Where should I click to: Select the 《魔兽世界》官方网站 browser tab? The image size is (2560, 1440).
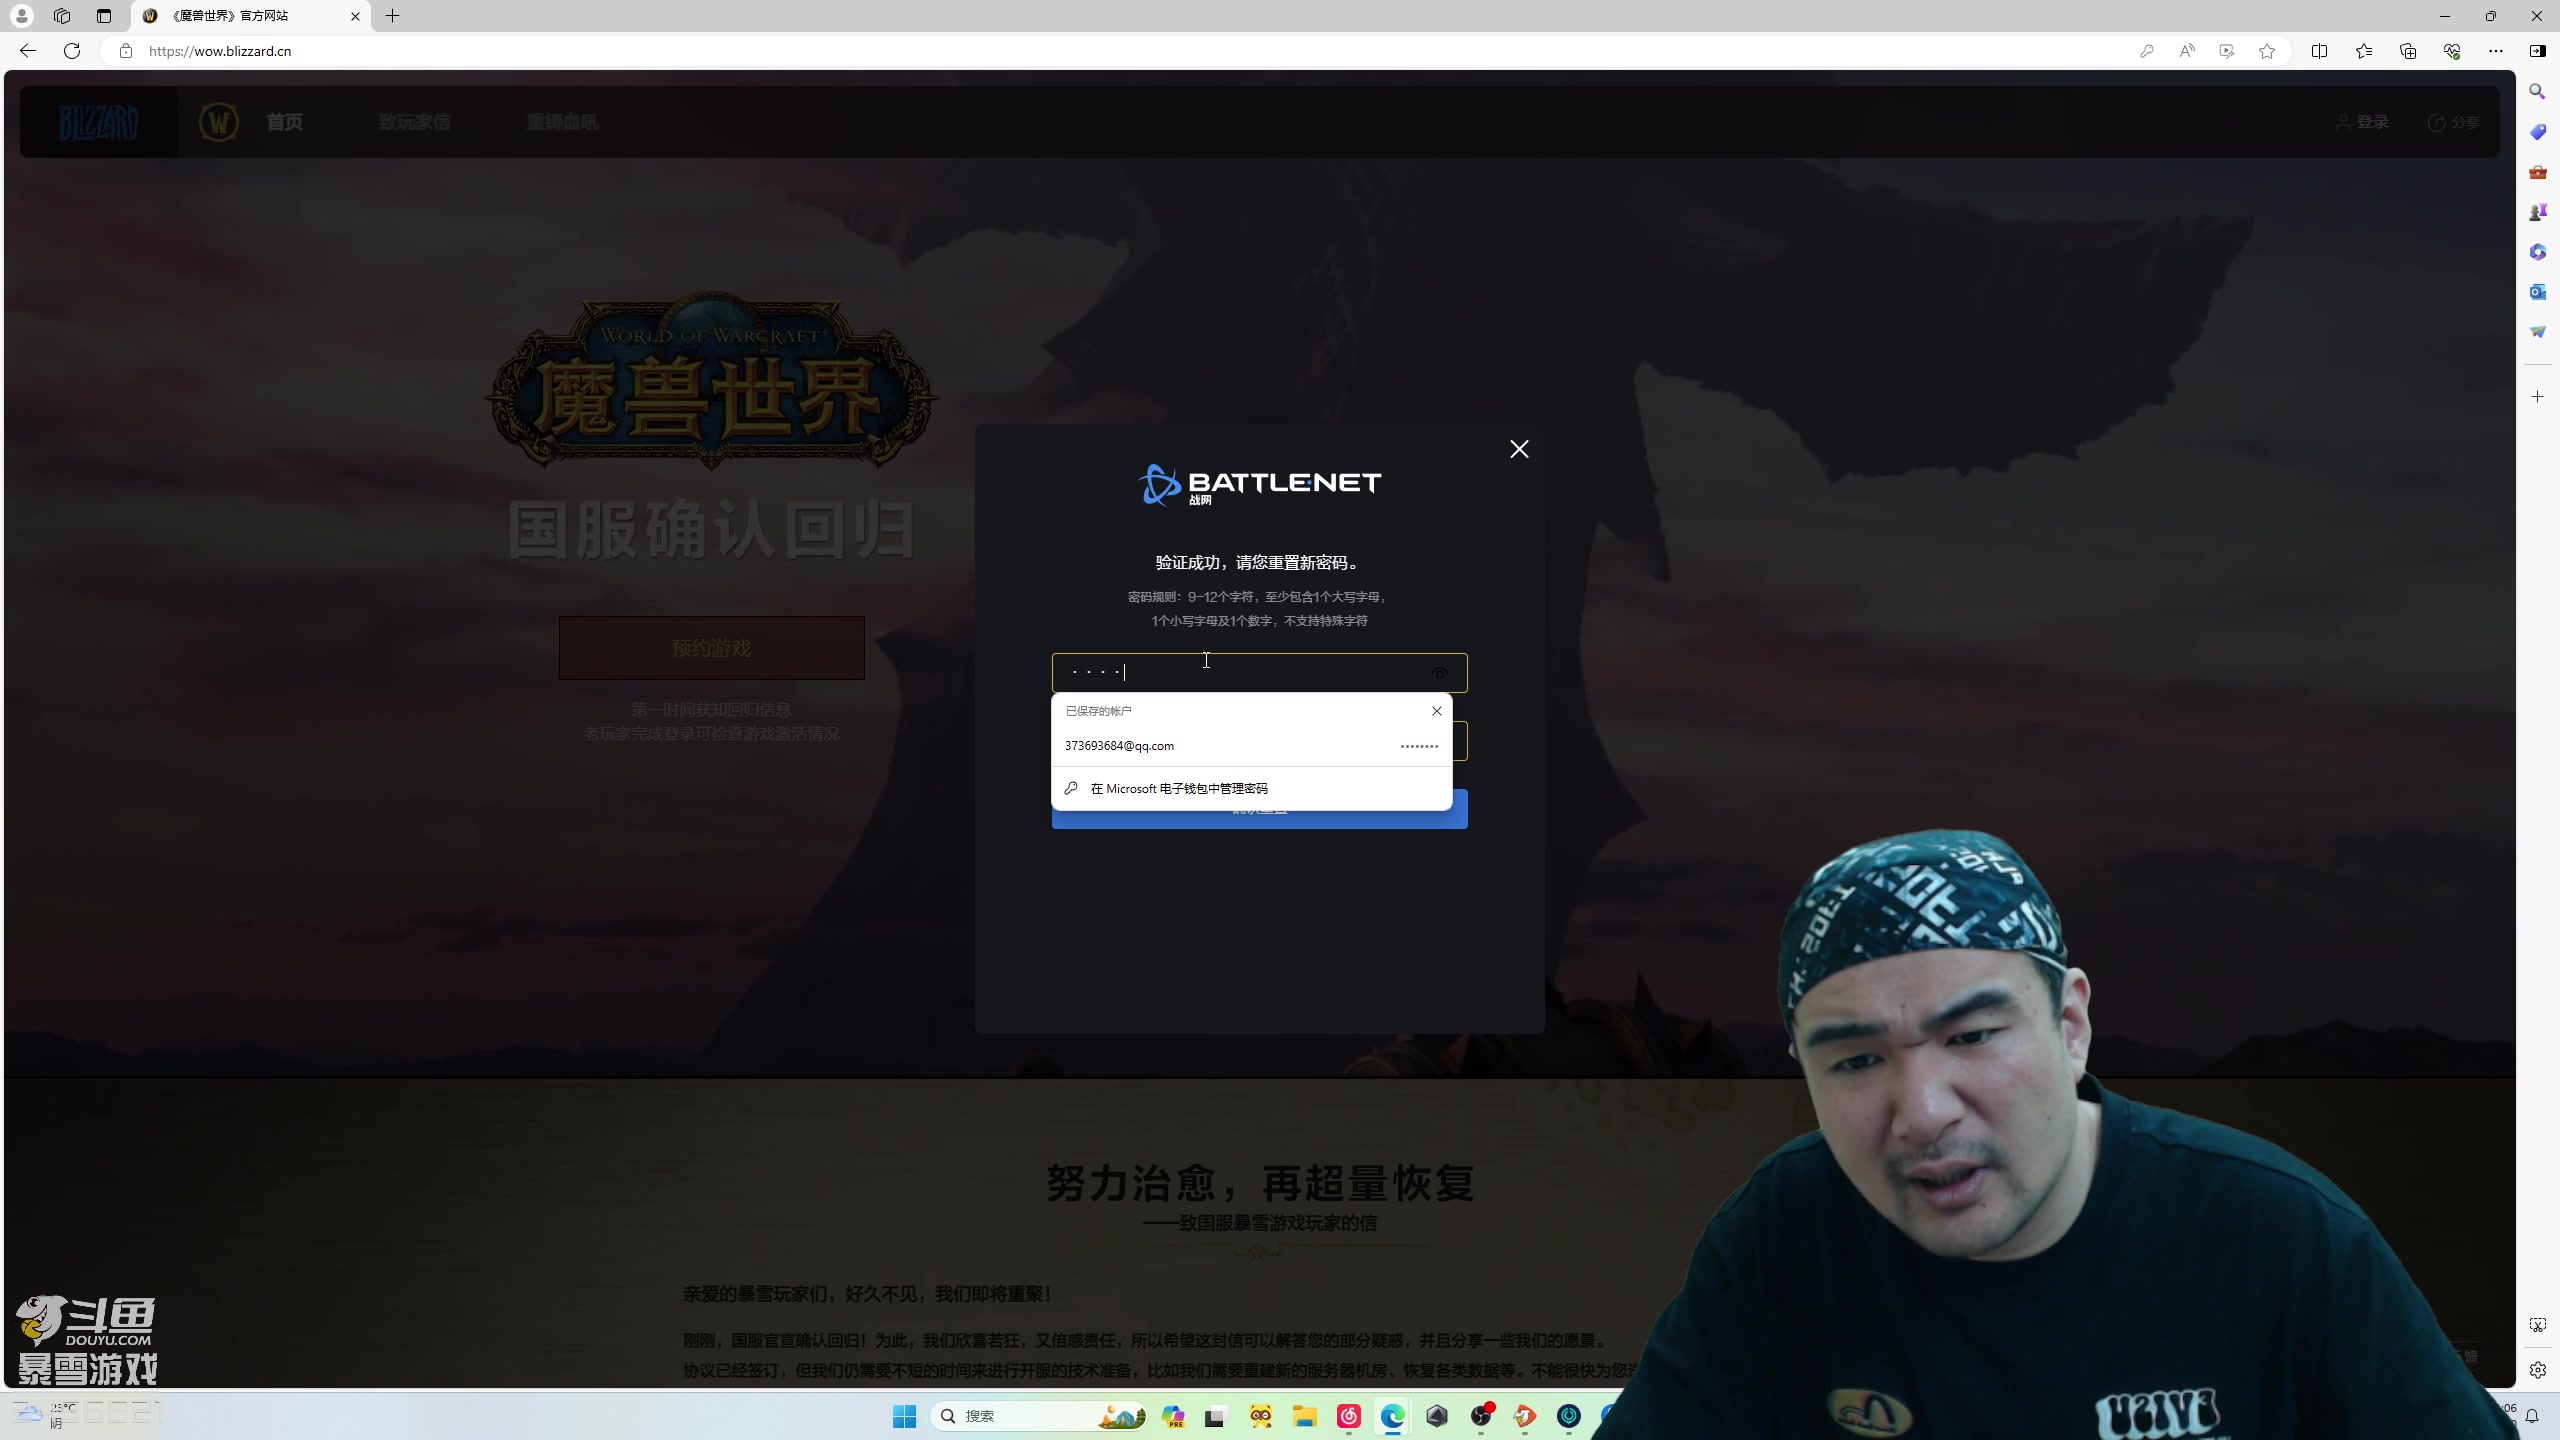250,16
